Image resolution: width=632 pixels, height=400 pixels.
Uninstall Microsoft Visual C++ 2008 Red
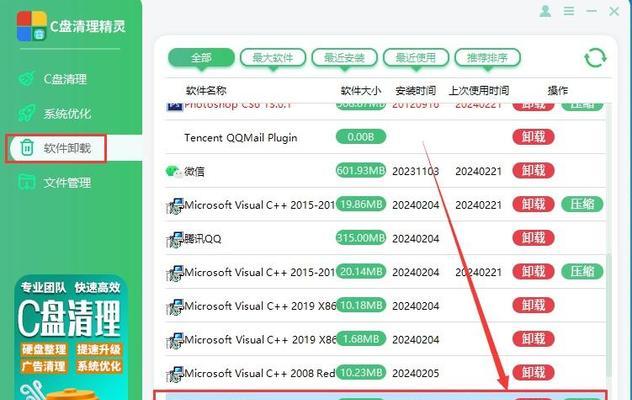533,372
